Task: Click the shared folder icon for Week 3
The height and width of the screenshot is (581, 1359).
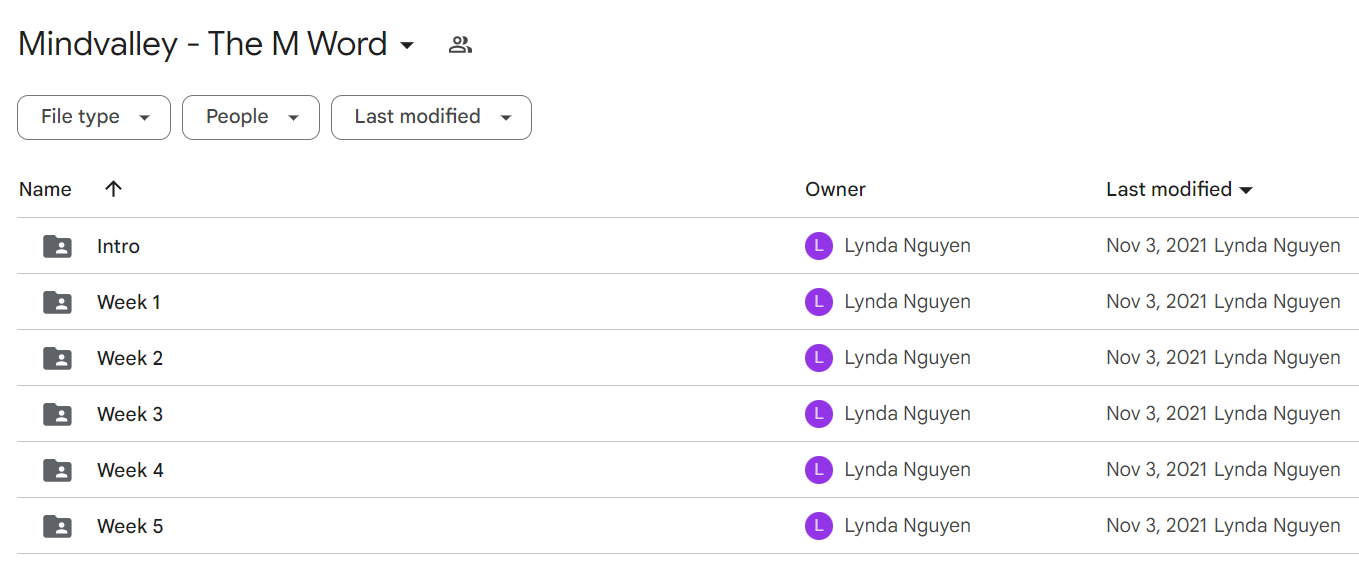Action: coord(58,414)
